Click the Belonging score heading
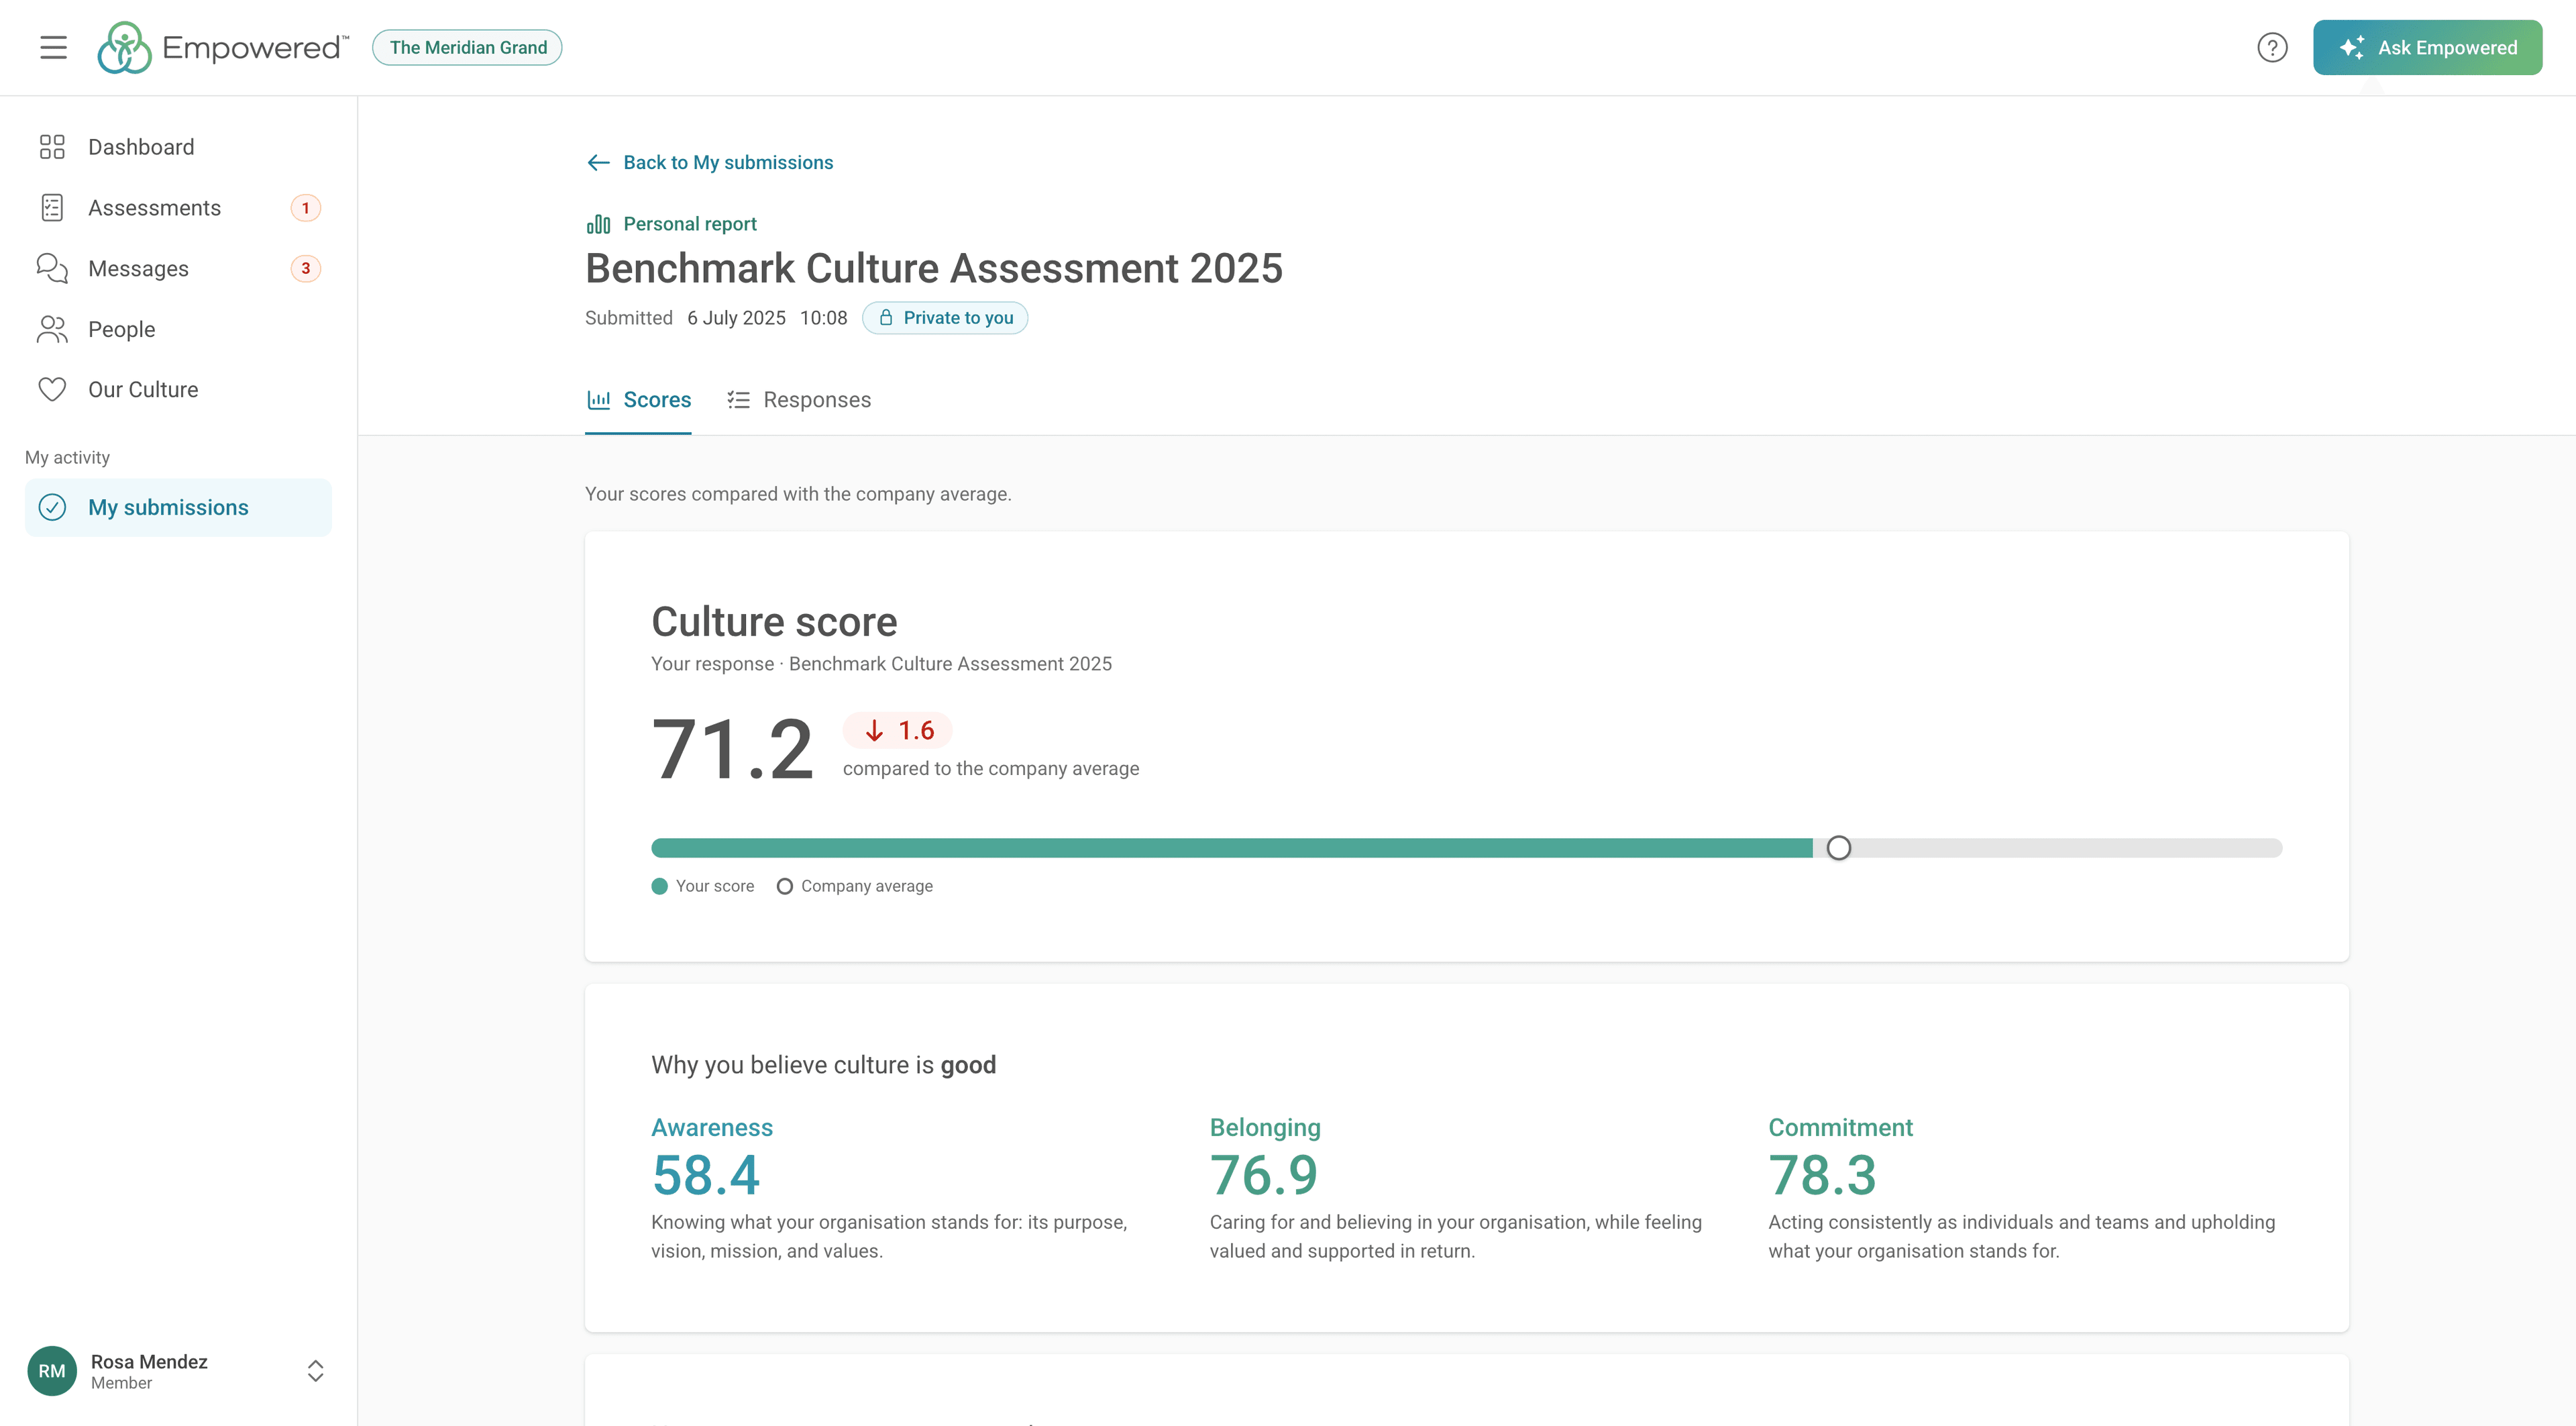This screenshot has height=1426, width=2576. tap(1265, 1127)
